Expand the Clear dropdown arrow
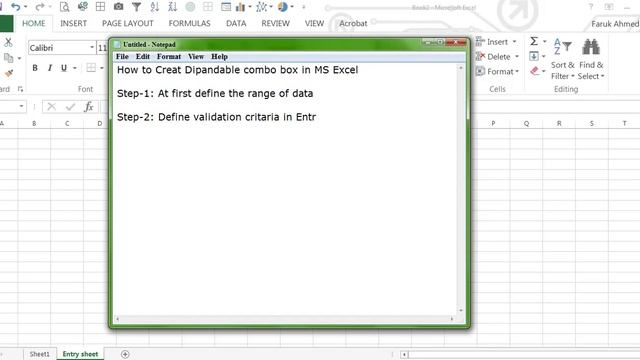 tap(544, 71)
